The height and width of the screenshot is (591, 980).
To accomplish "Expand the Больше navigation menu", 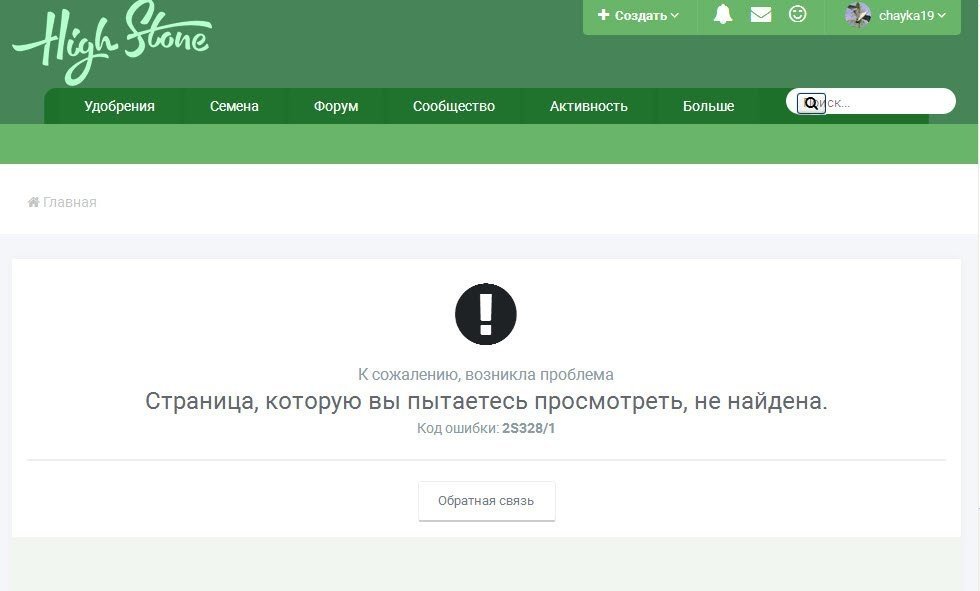I will (x=708, y=106).
